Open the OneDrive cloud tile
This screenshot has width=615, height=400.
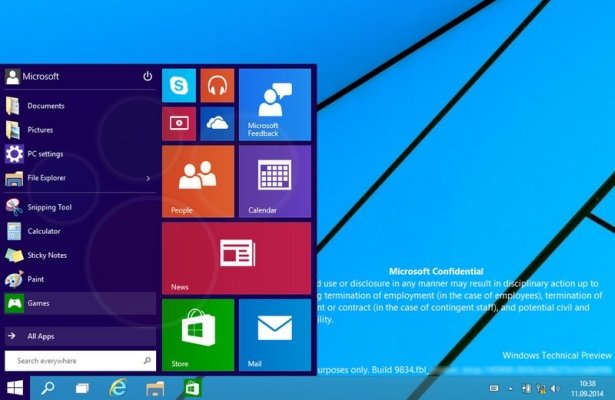216,123
